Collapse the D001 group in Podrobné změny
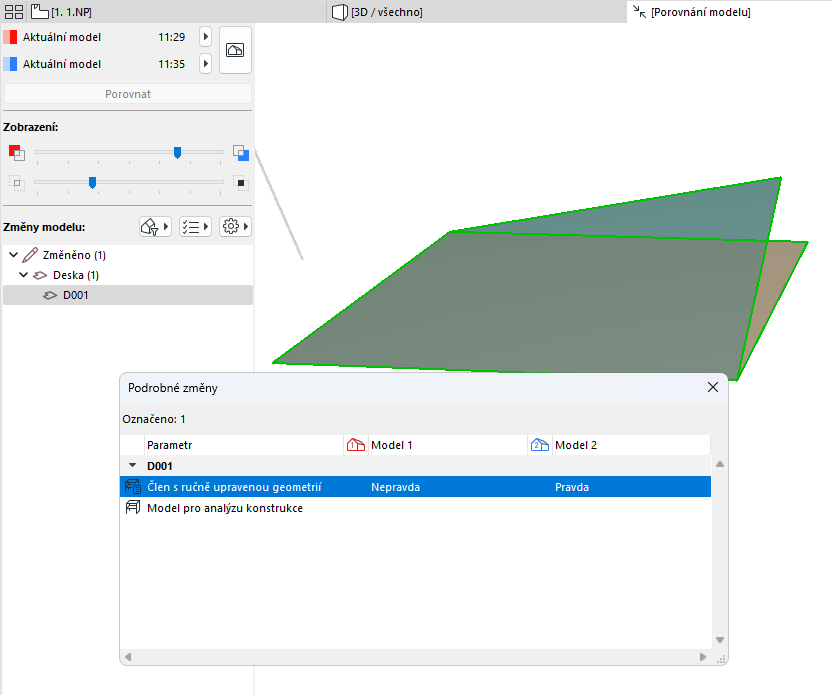The image size is (832, 695). [133, 465]
